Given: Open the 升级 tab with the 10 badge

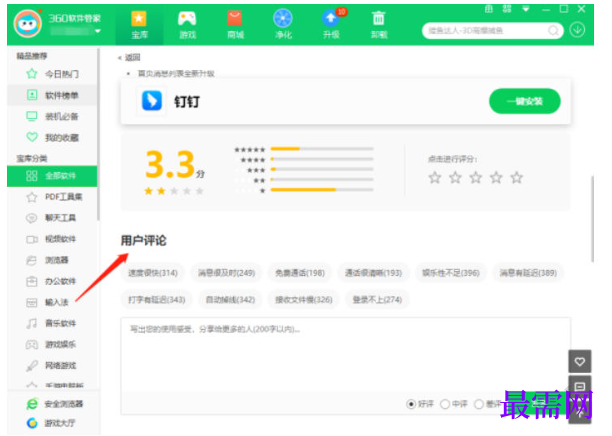Looking at the screenshot, I should [331, 25].
